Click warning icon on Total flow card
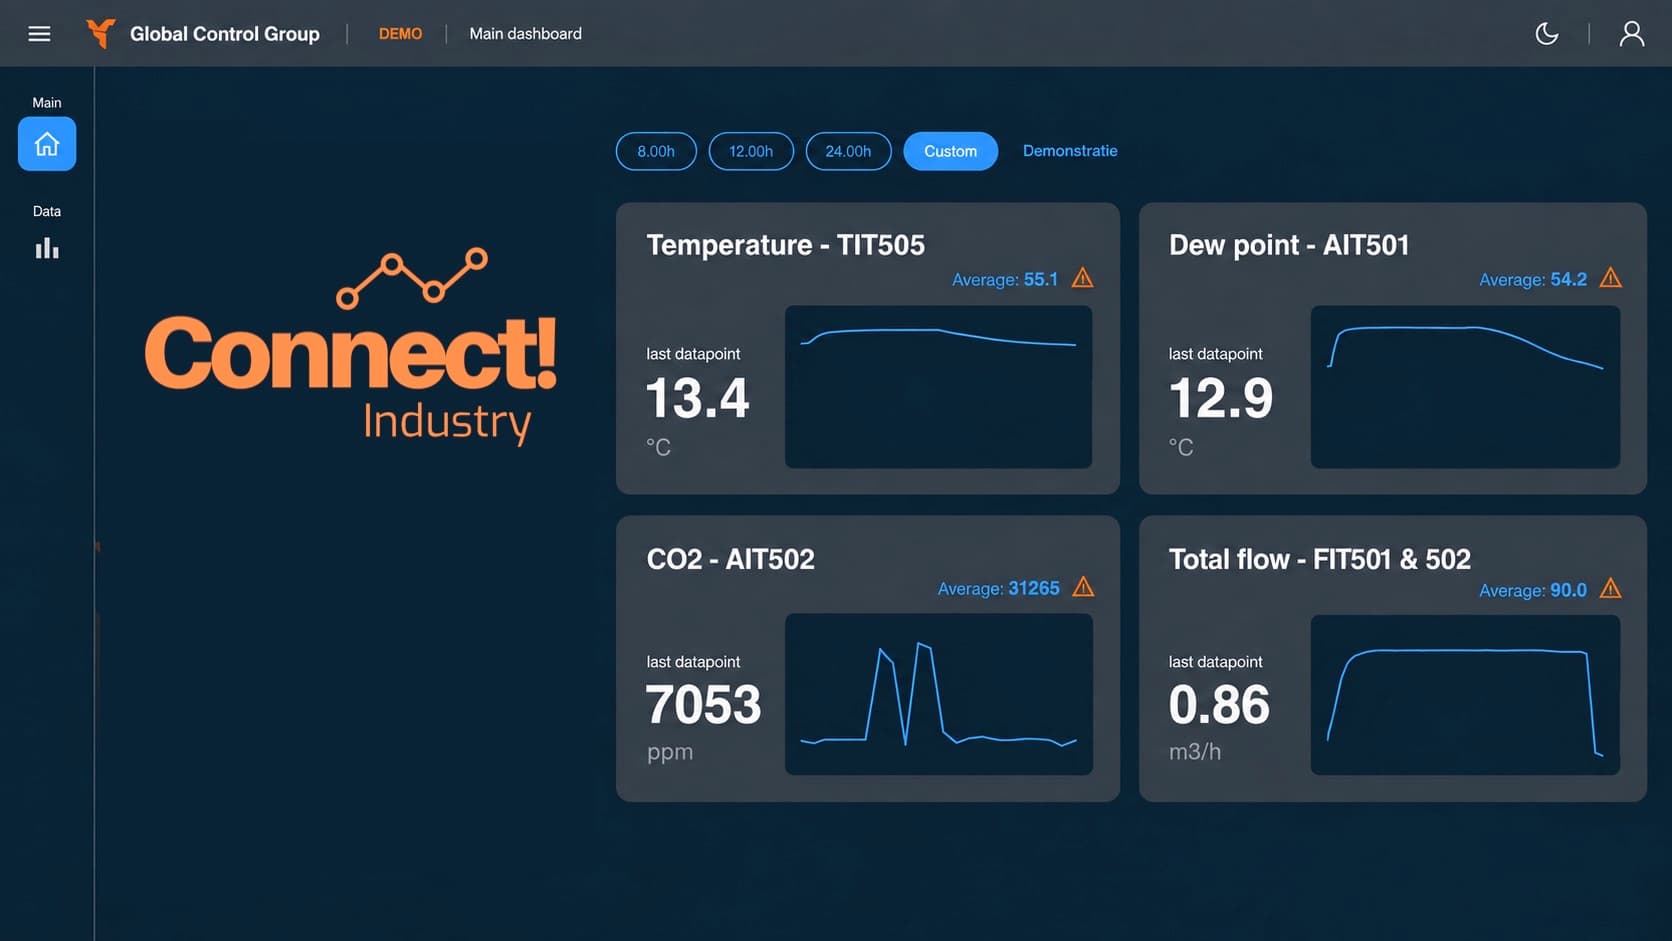 [1610, 589]
